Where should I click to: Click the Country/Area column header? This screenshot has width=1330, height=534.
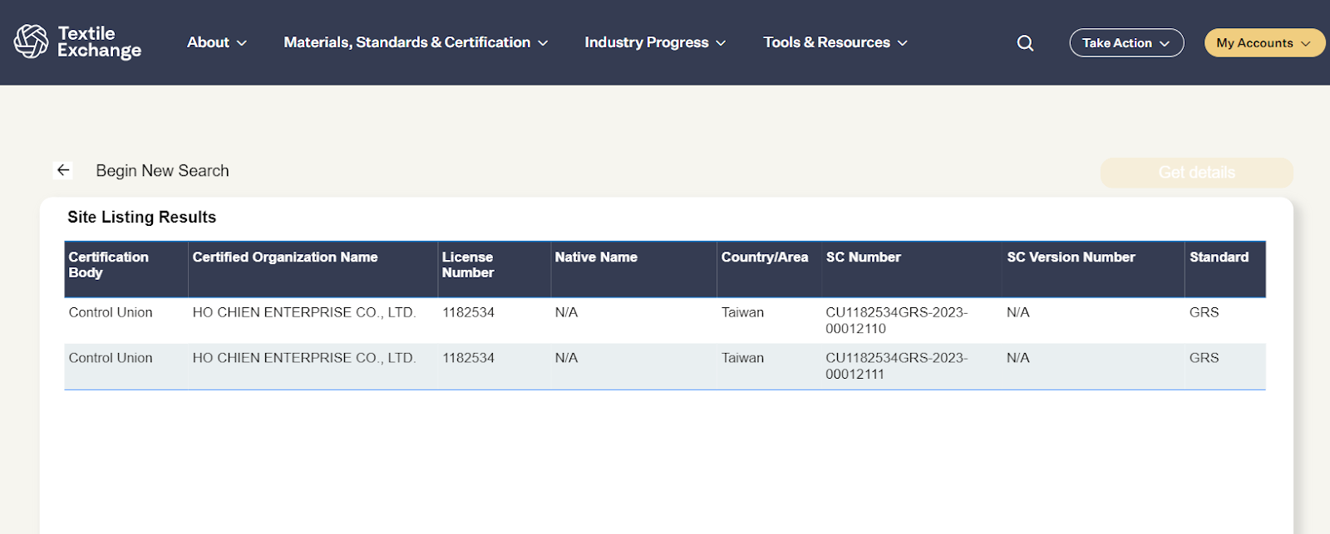point(764,257)
